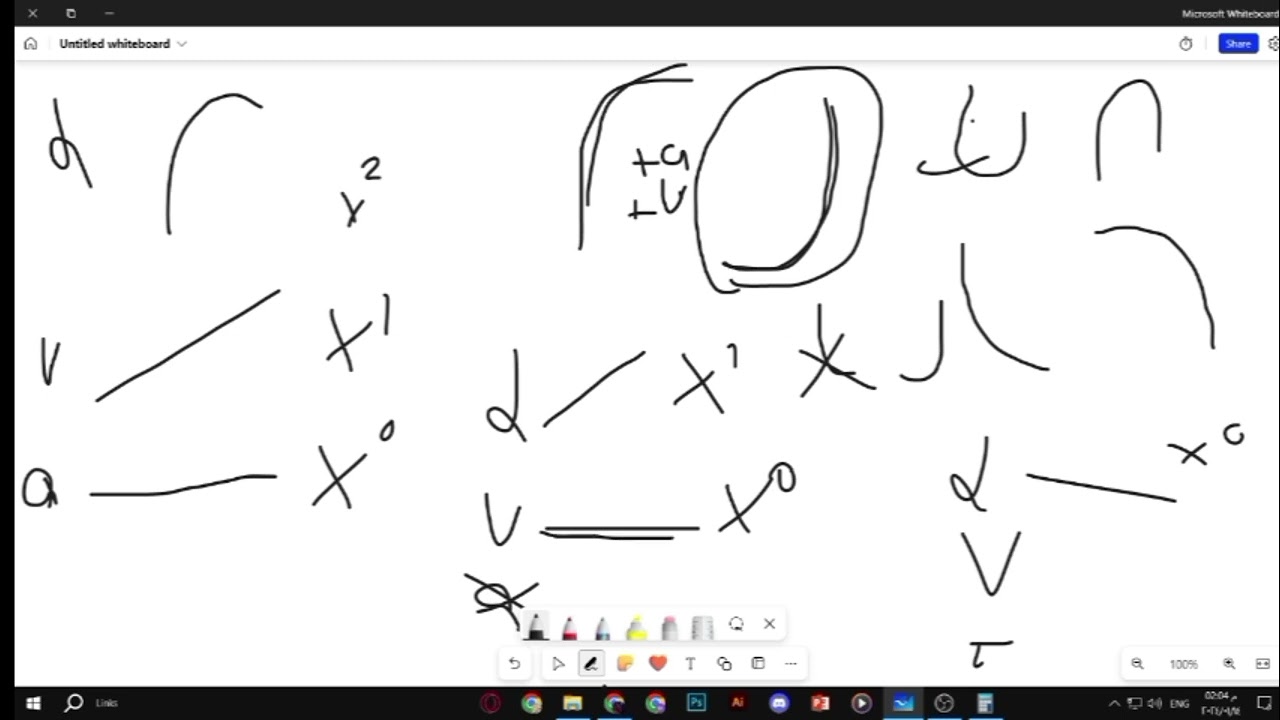Add a sticky note

[625, 663]
